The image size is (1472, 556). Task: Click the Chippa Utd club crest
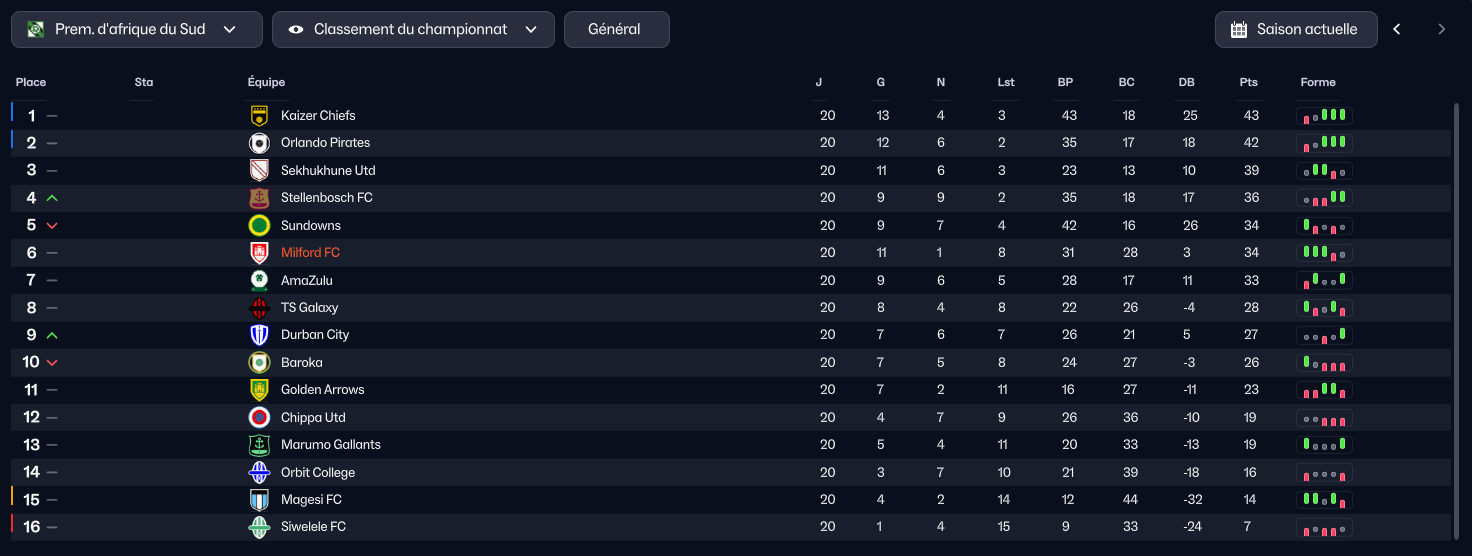coord(259,417)
